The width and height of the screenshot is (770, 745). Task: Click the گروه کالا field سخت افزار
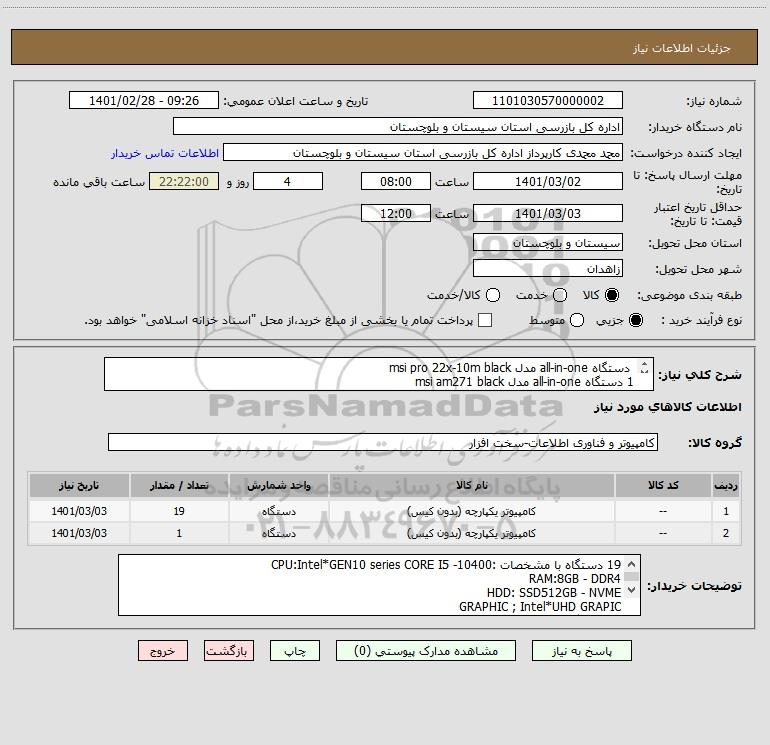(383, 442)
